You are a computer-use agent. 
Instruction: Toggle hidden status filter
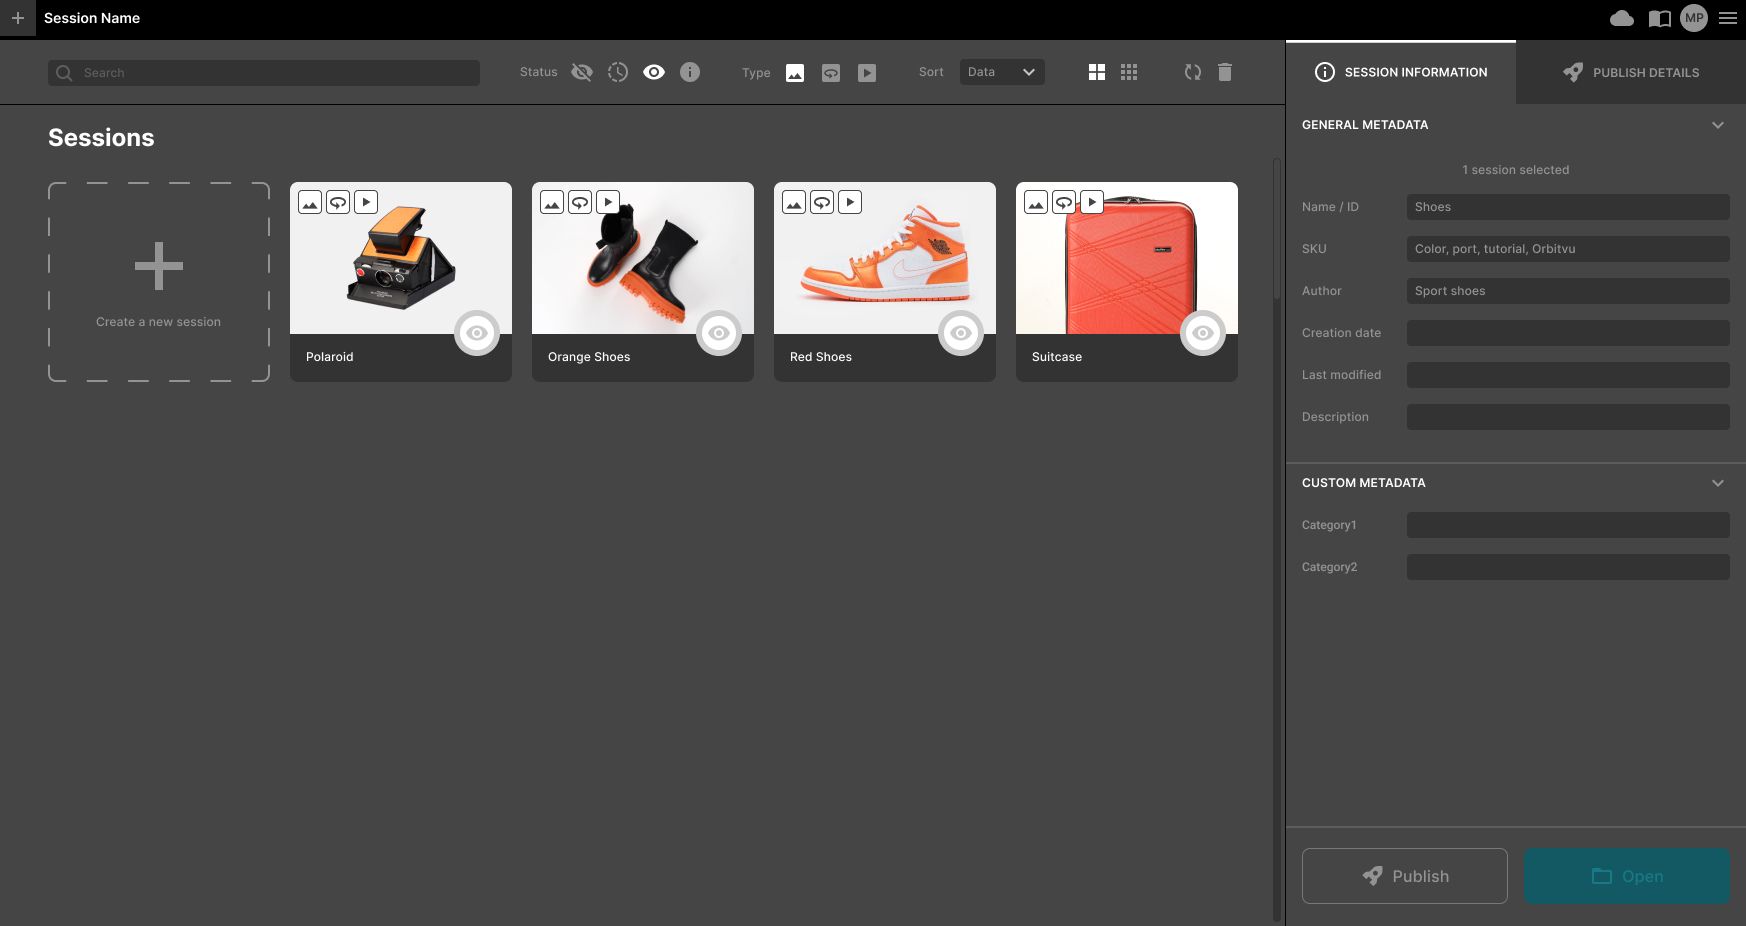tap(582, 72)
